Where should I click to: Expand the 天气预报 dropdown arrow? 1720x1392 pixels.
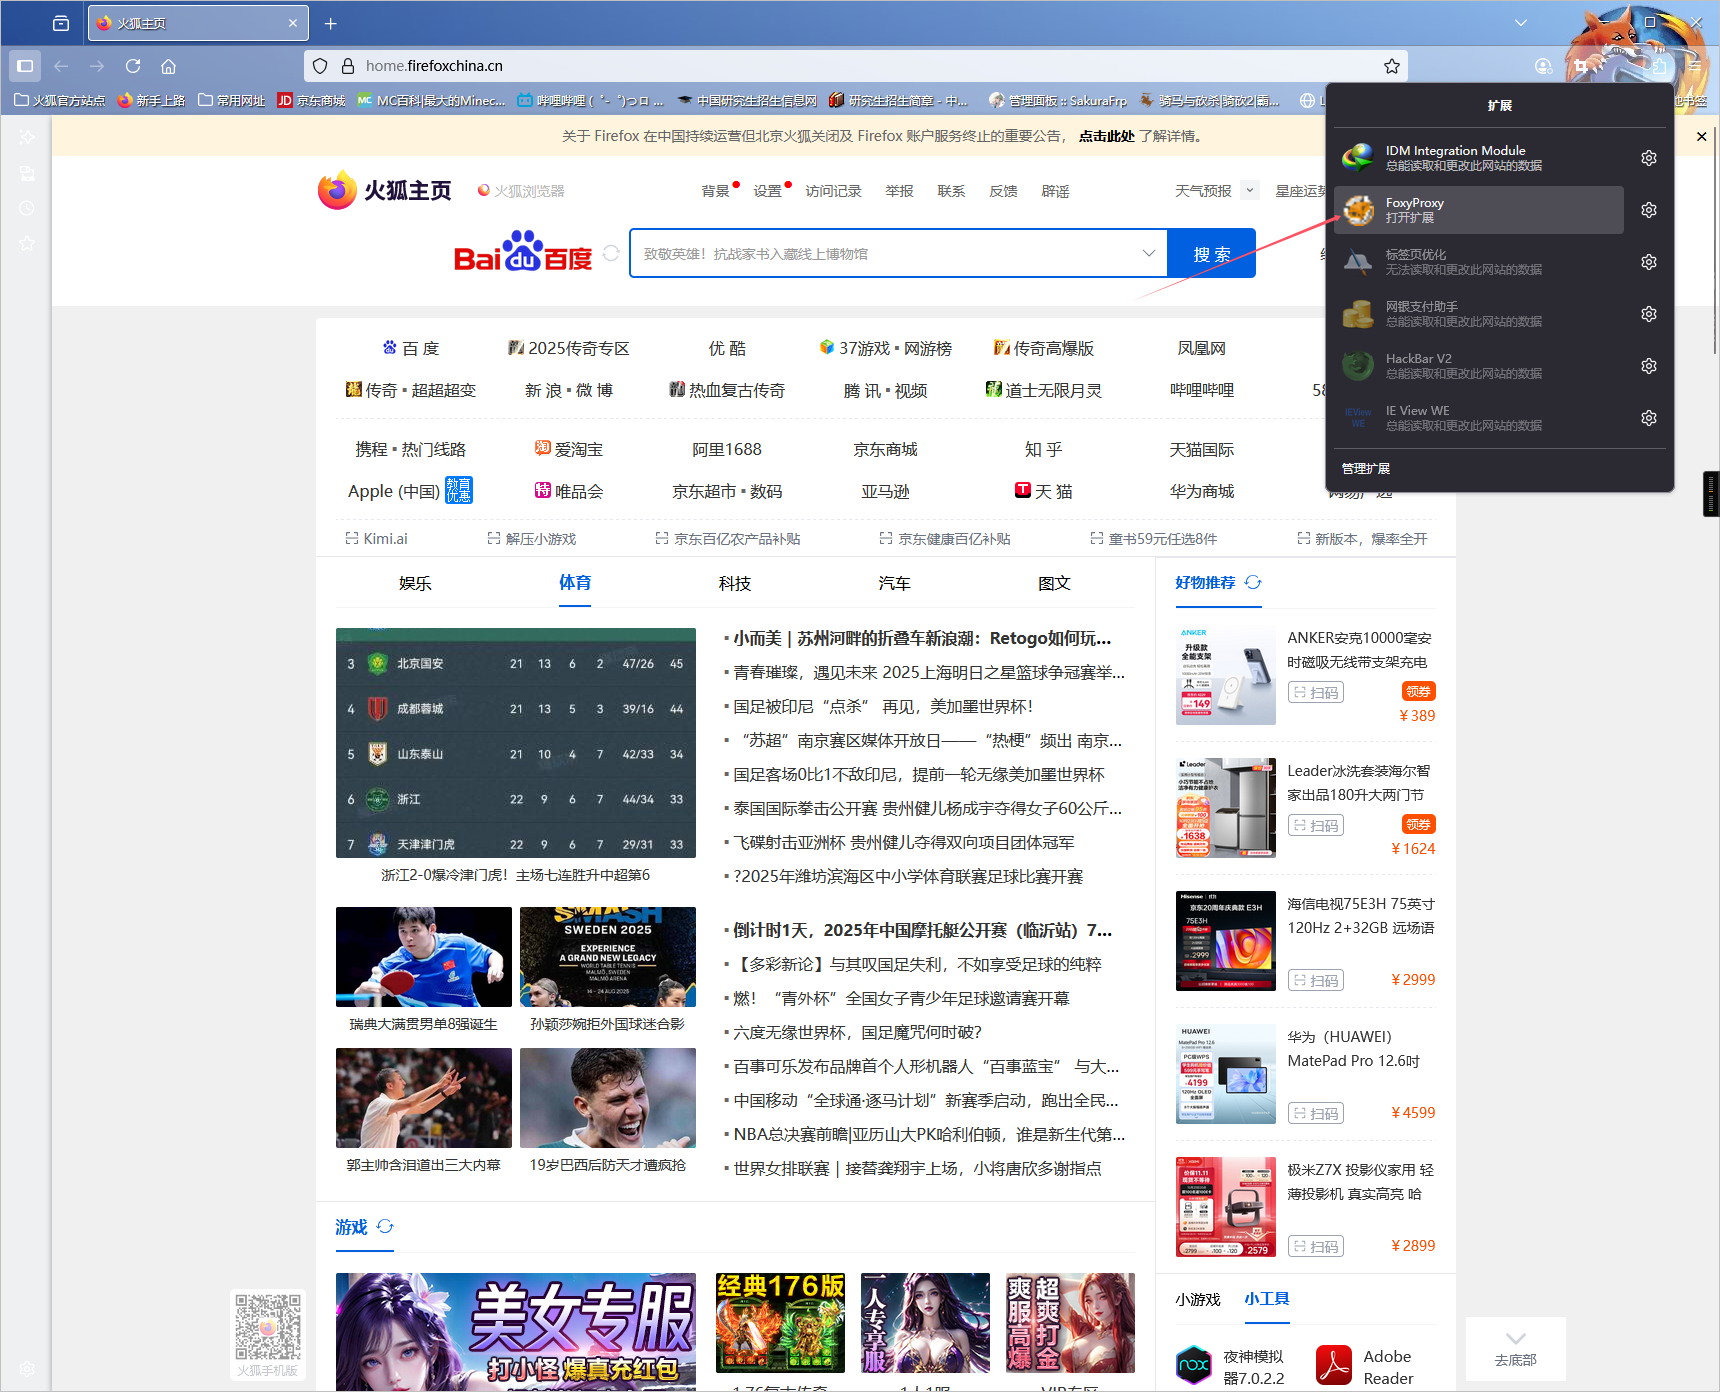click(x=1249, y=190)
